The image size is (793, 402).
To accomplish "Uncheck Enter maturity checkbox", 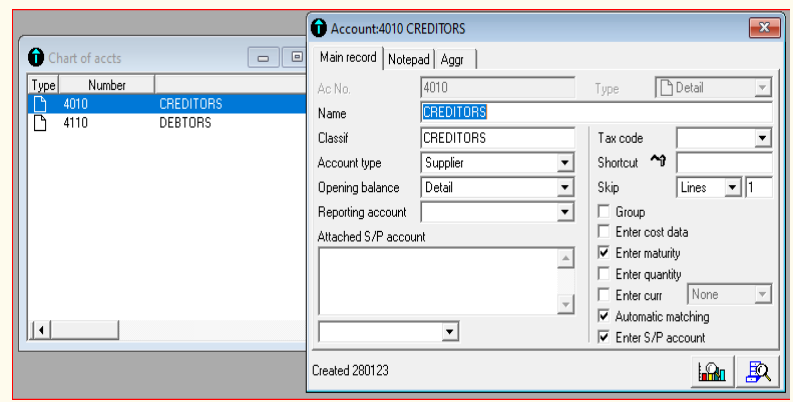I will pyautogui.click(x=603, y=252).
